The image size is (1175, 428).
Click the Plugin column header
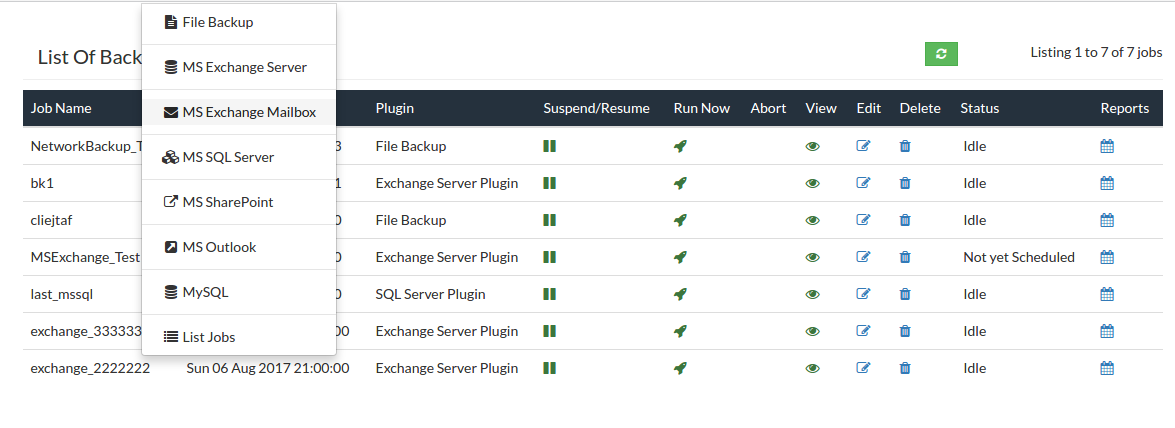click(x=395, y=109)
